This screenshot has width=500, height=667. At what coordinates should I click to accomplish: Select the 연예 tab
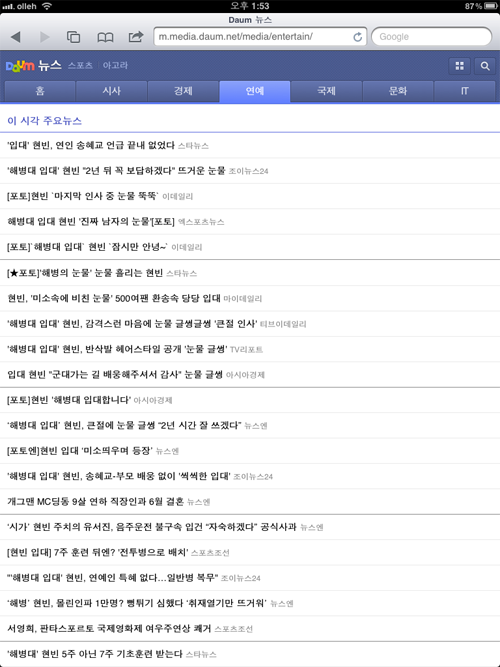click(254, 91)
